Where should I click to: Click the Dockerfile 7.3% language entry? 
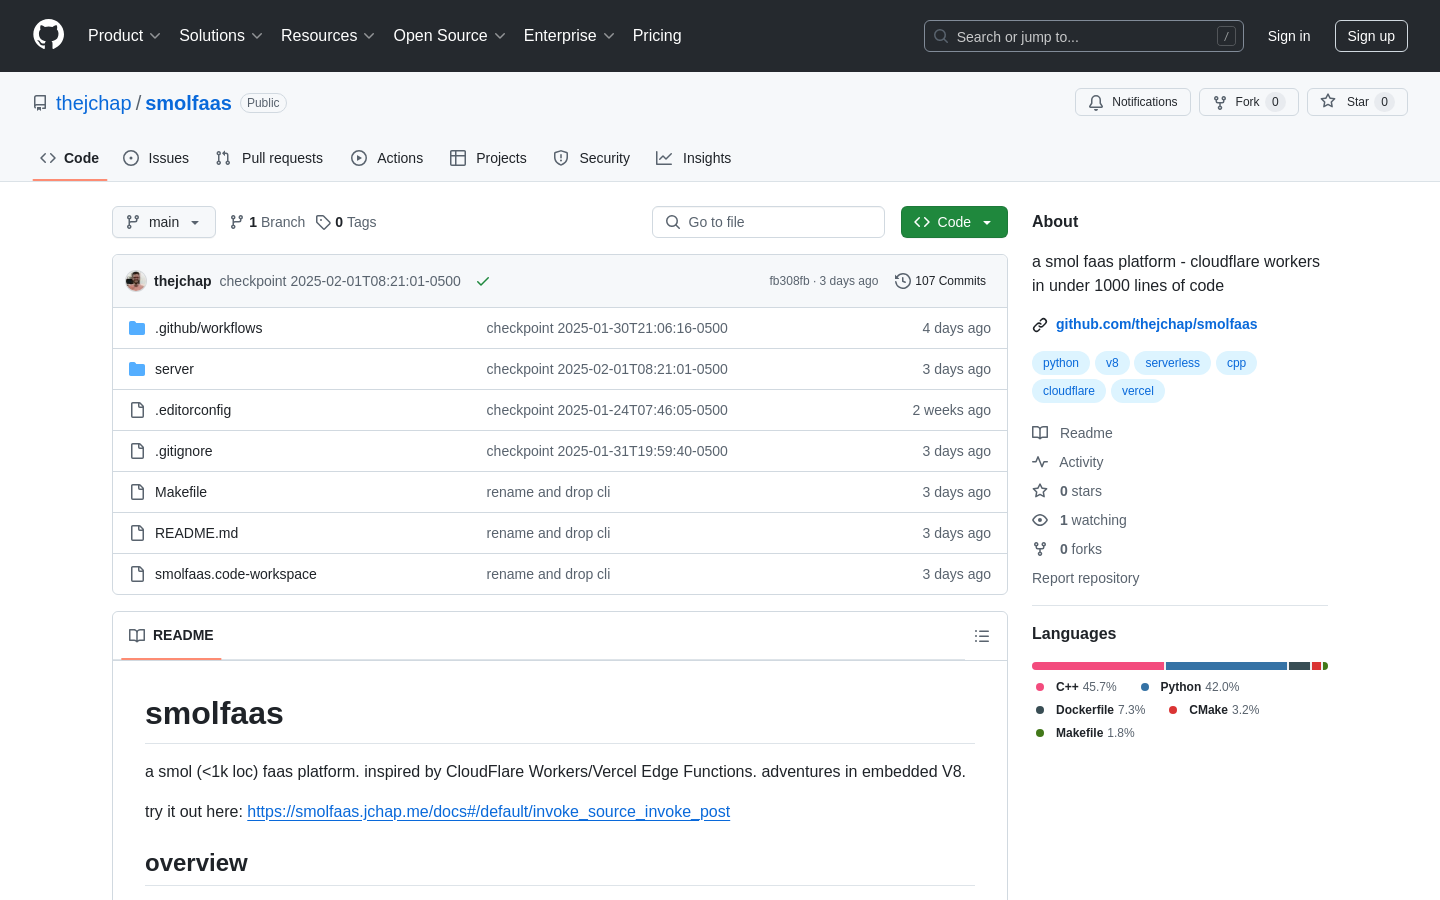coord(1090,710)
